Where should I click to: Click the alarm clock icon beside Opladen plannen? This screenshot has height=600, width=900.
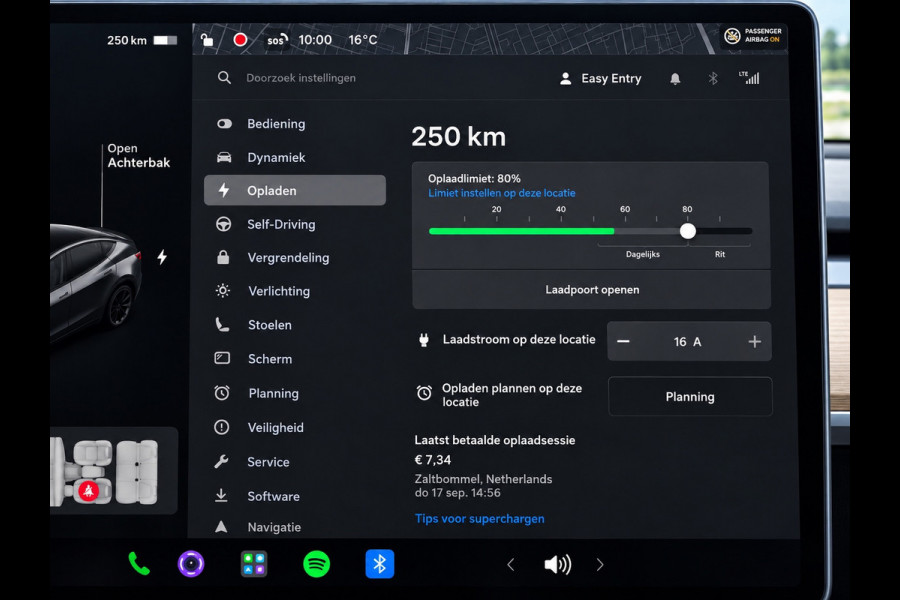(424, 393)
